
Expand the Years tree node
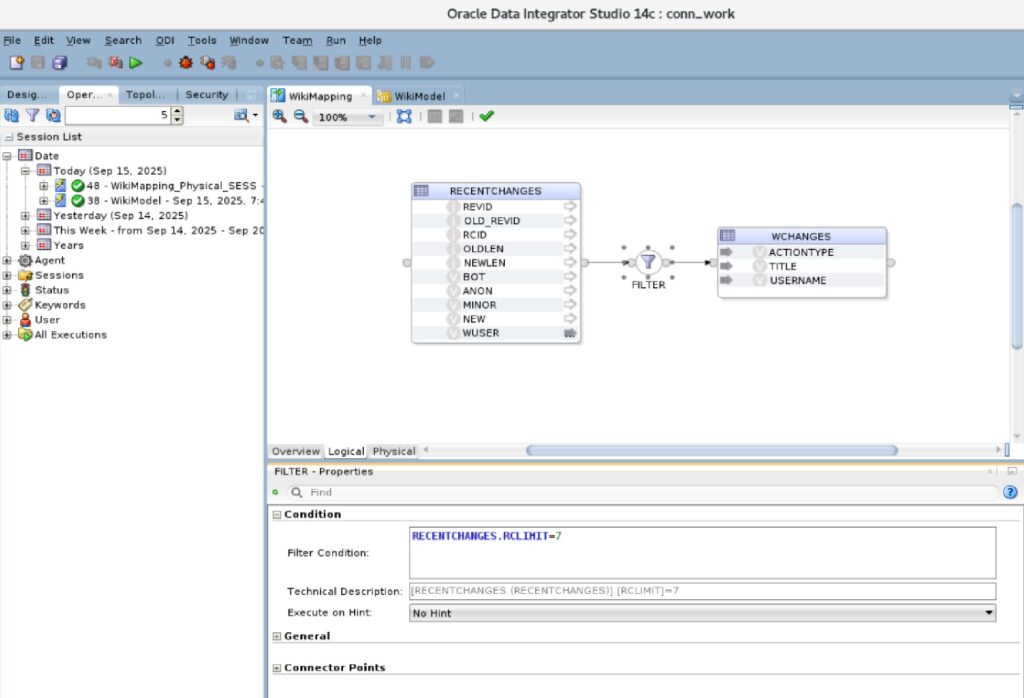pos(25,246)
